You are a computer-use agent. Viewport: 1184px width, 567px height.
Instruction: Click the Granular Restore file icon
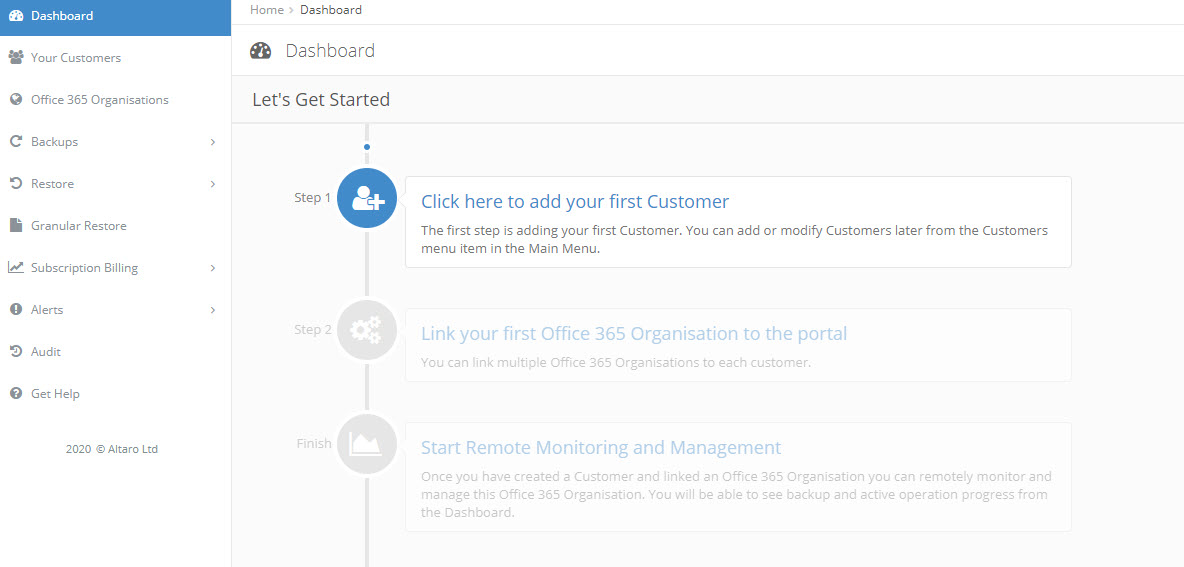pyautogui.click(x=16, y=226)
